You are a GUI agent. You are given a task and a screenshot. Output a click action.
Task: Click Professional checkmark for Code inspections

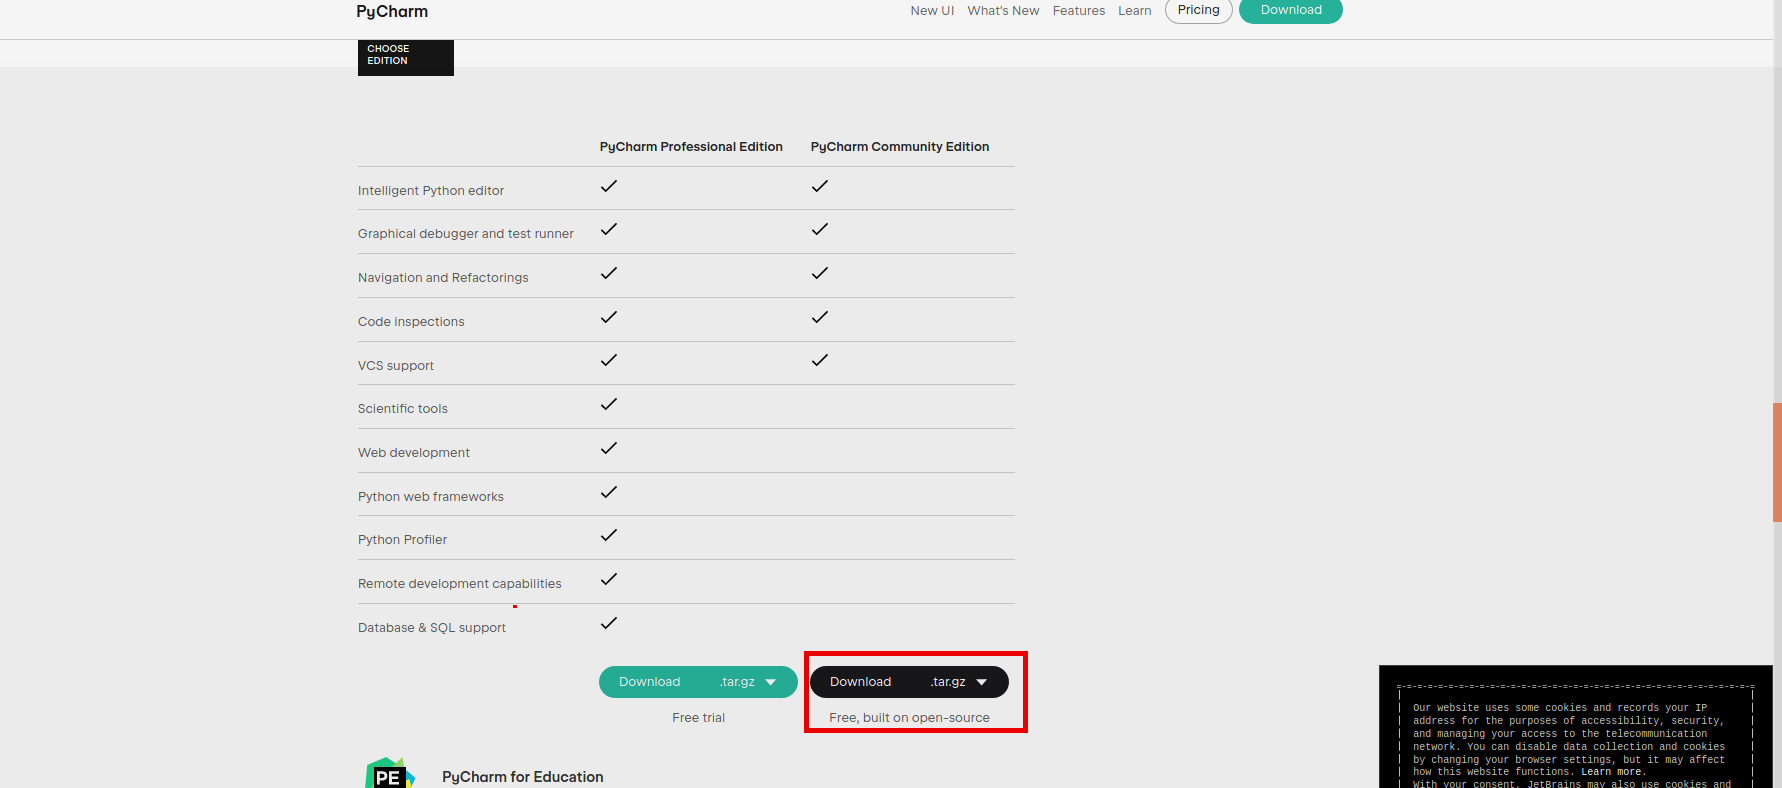(609, 317)
